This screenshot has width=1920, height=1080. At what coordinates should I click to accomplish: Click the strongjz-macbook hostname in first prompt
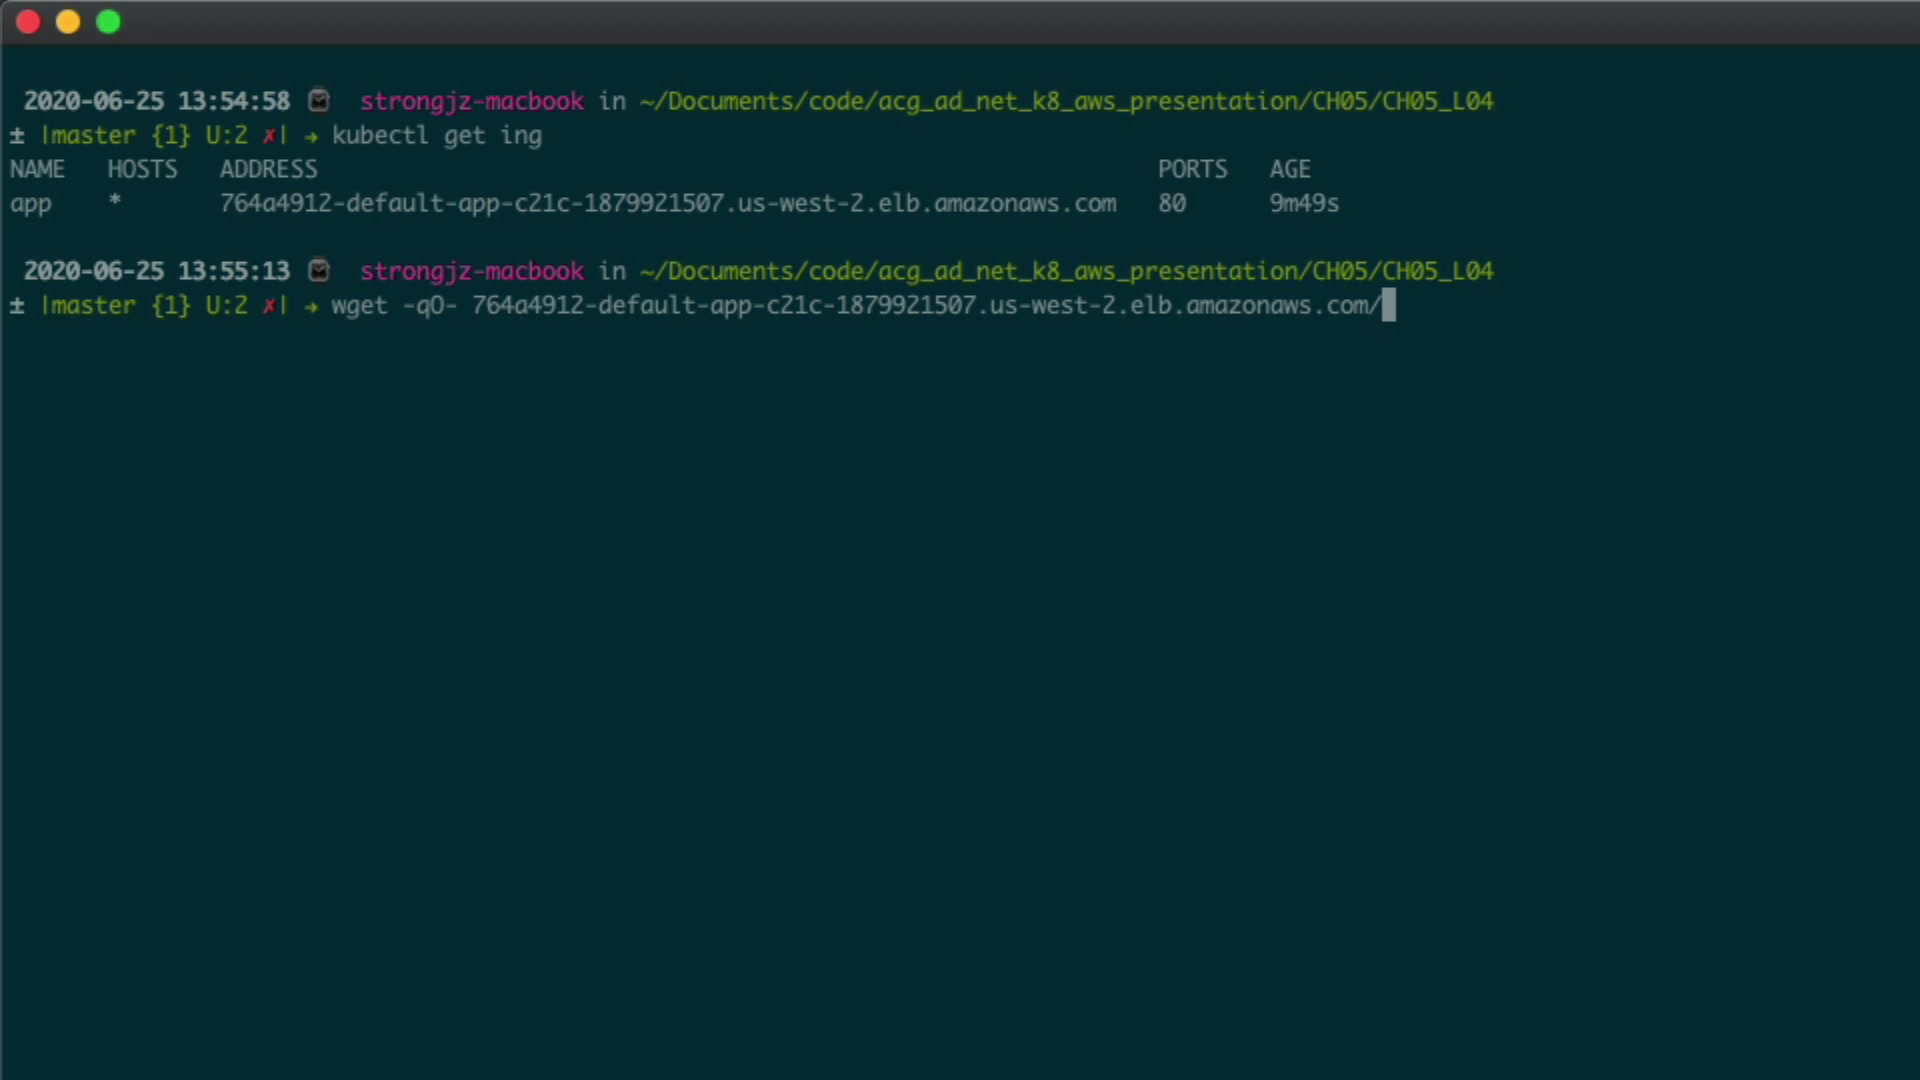pyautogui.click(x=471, y=102)
